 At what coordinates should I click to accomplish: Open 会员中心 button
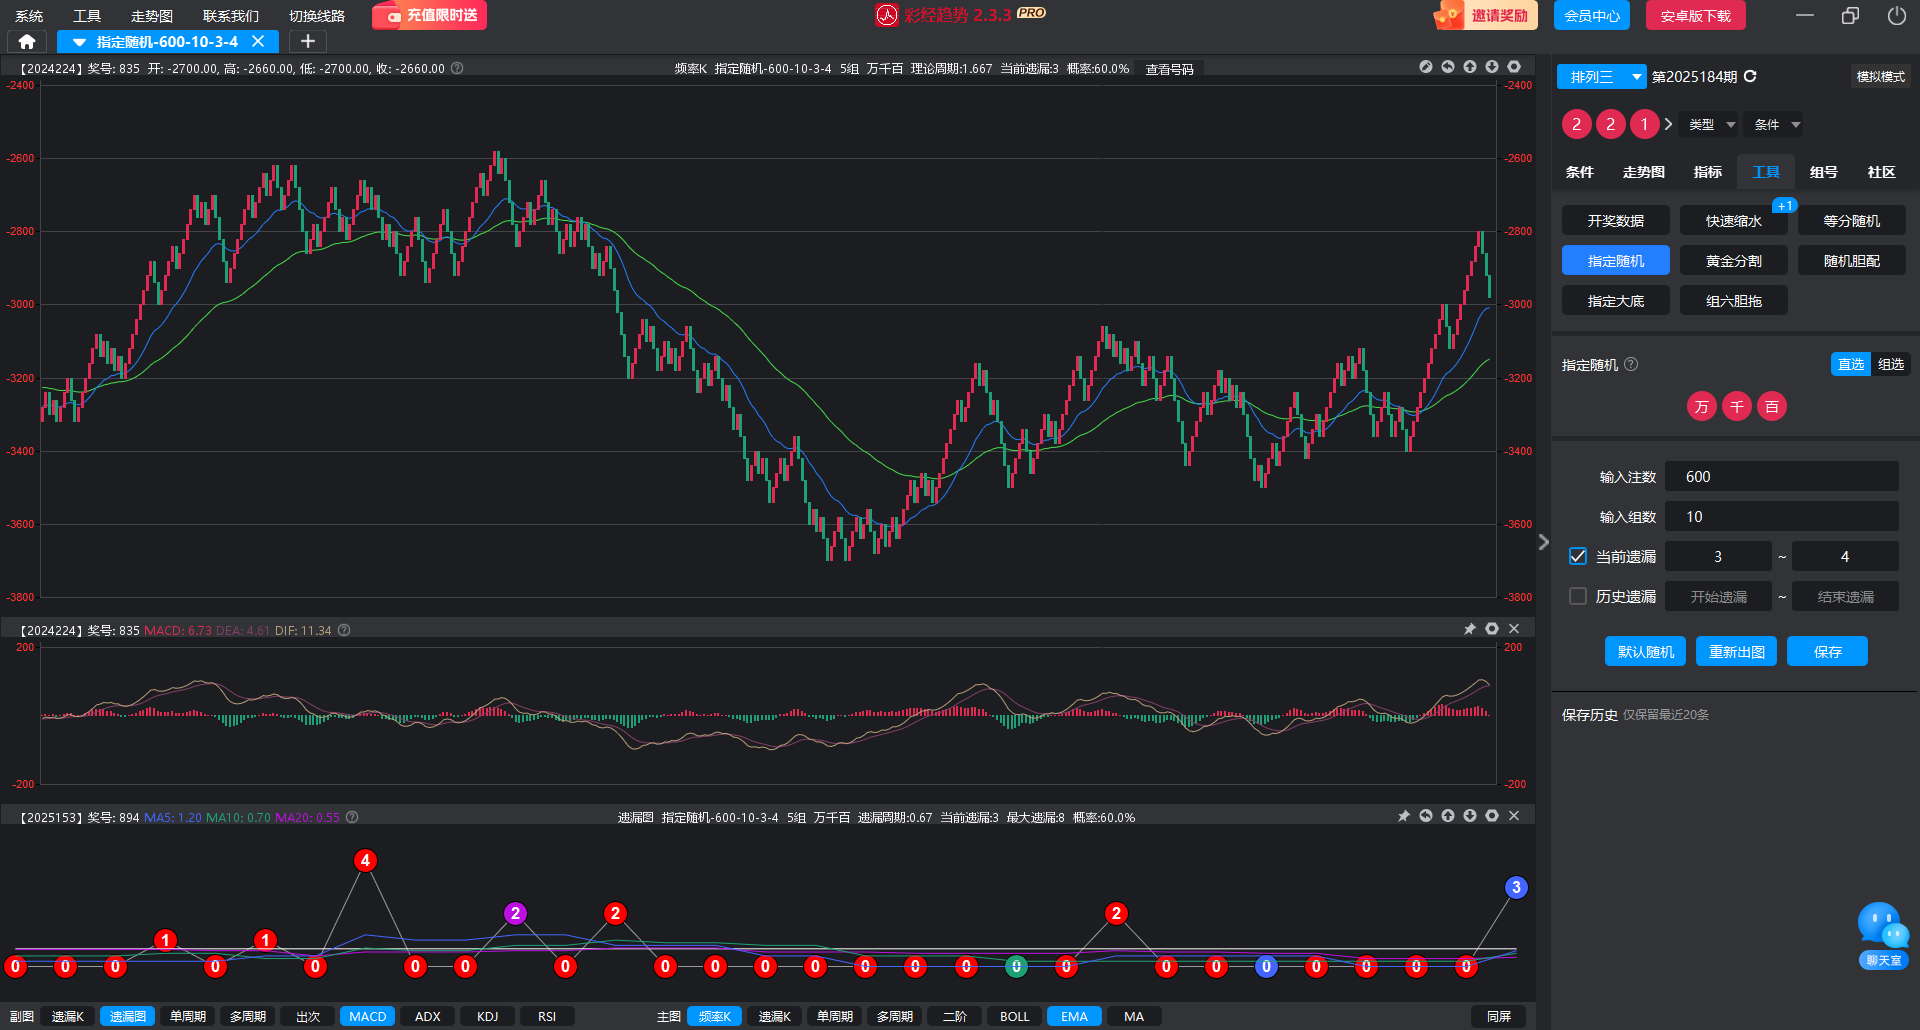coord(1592,15)
